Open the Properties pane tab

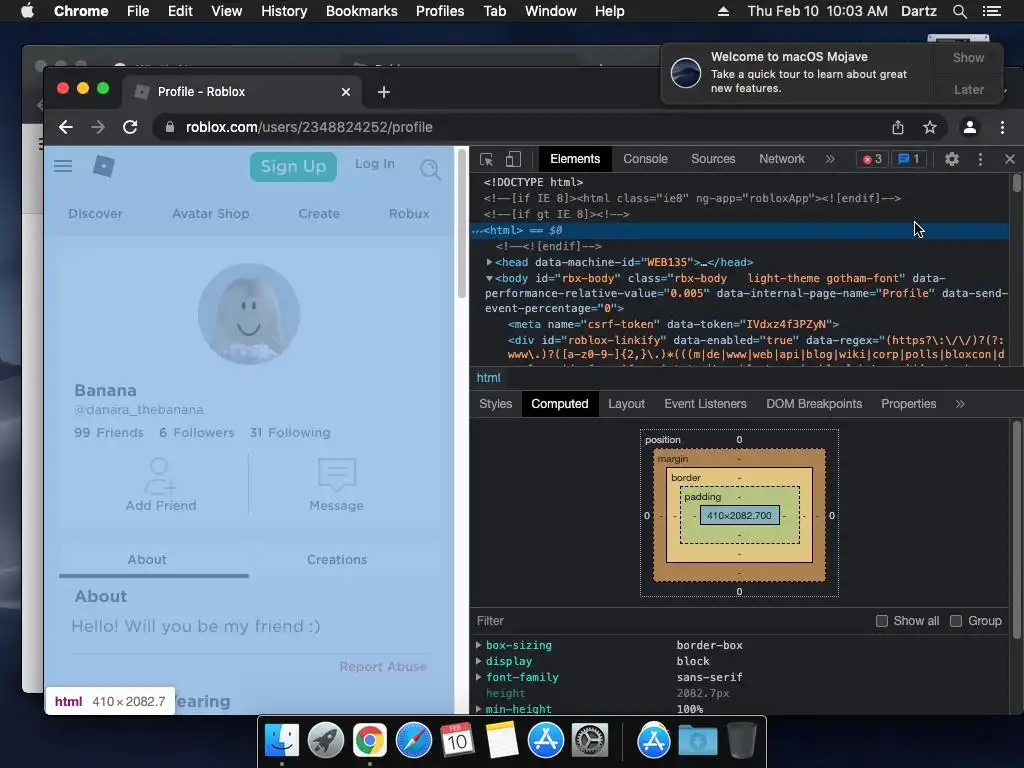tap(908, 404)
